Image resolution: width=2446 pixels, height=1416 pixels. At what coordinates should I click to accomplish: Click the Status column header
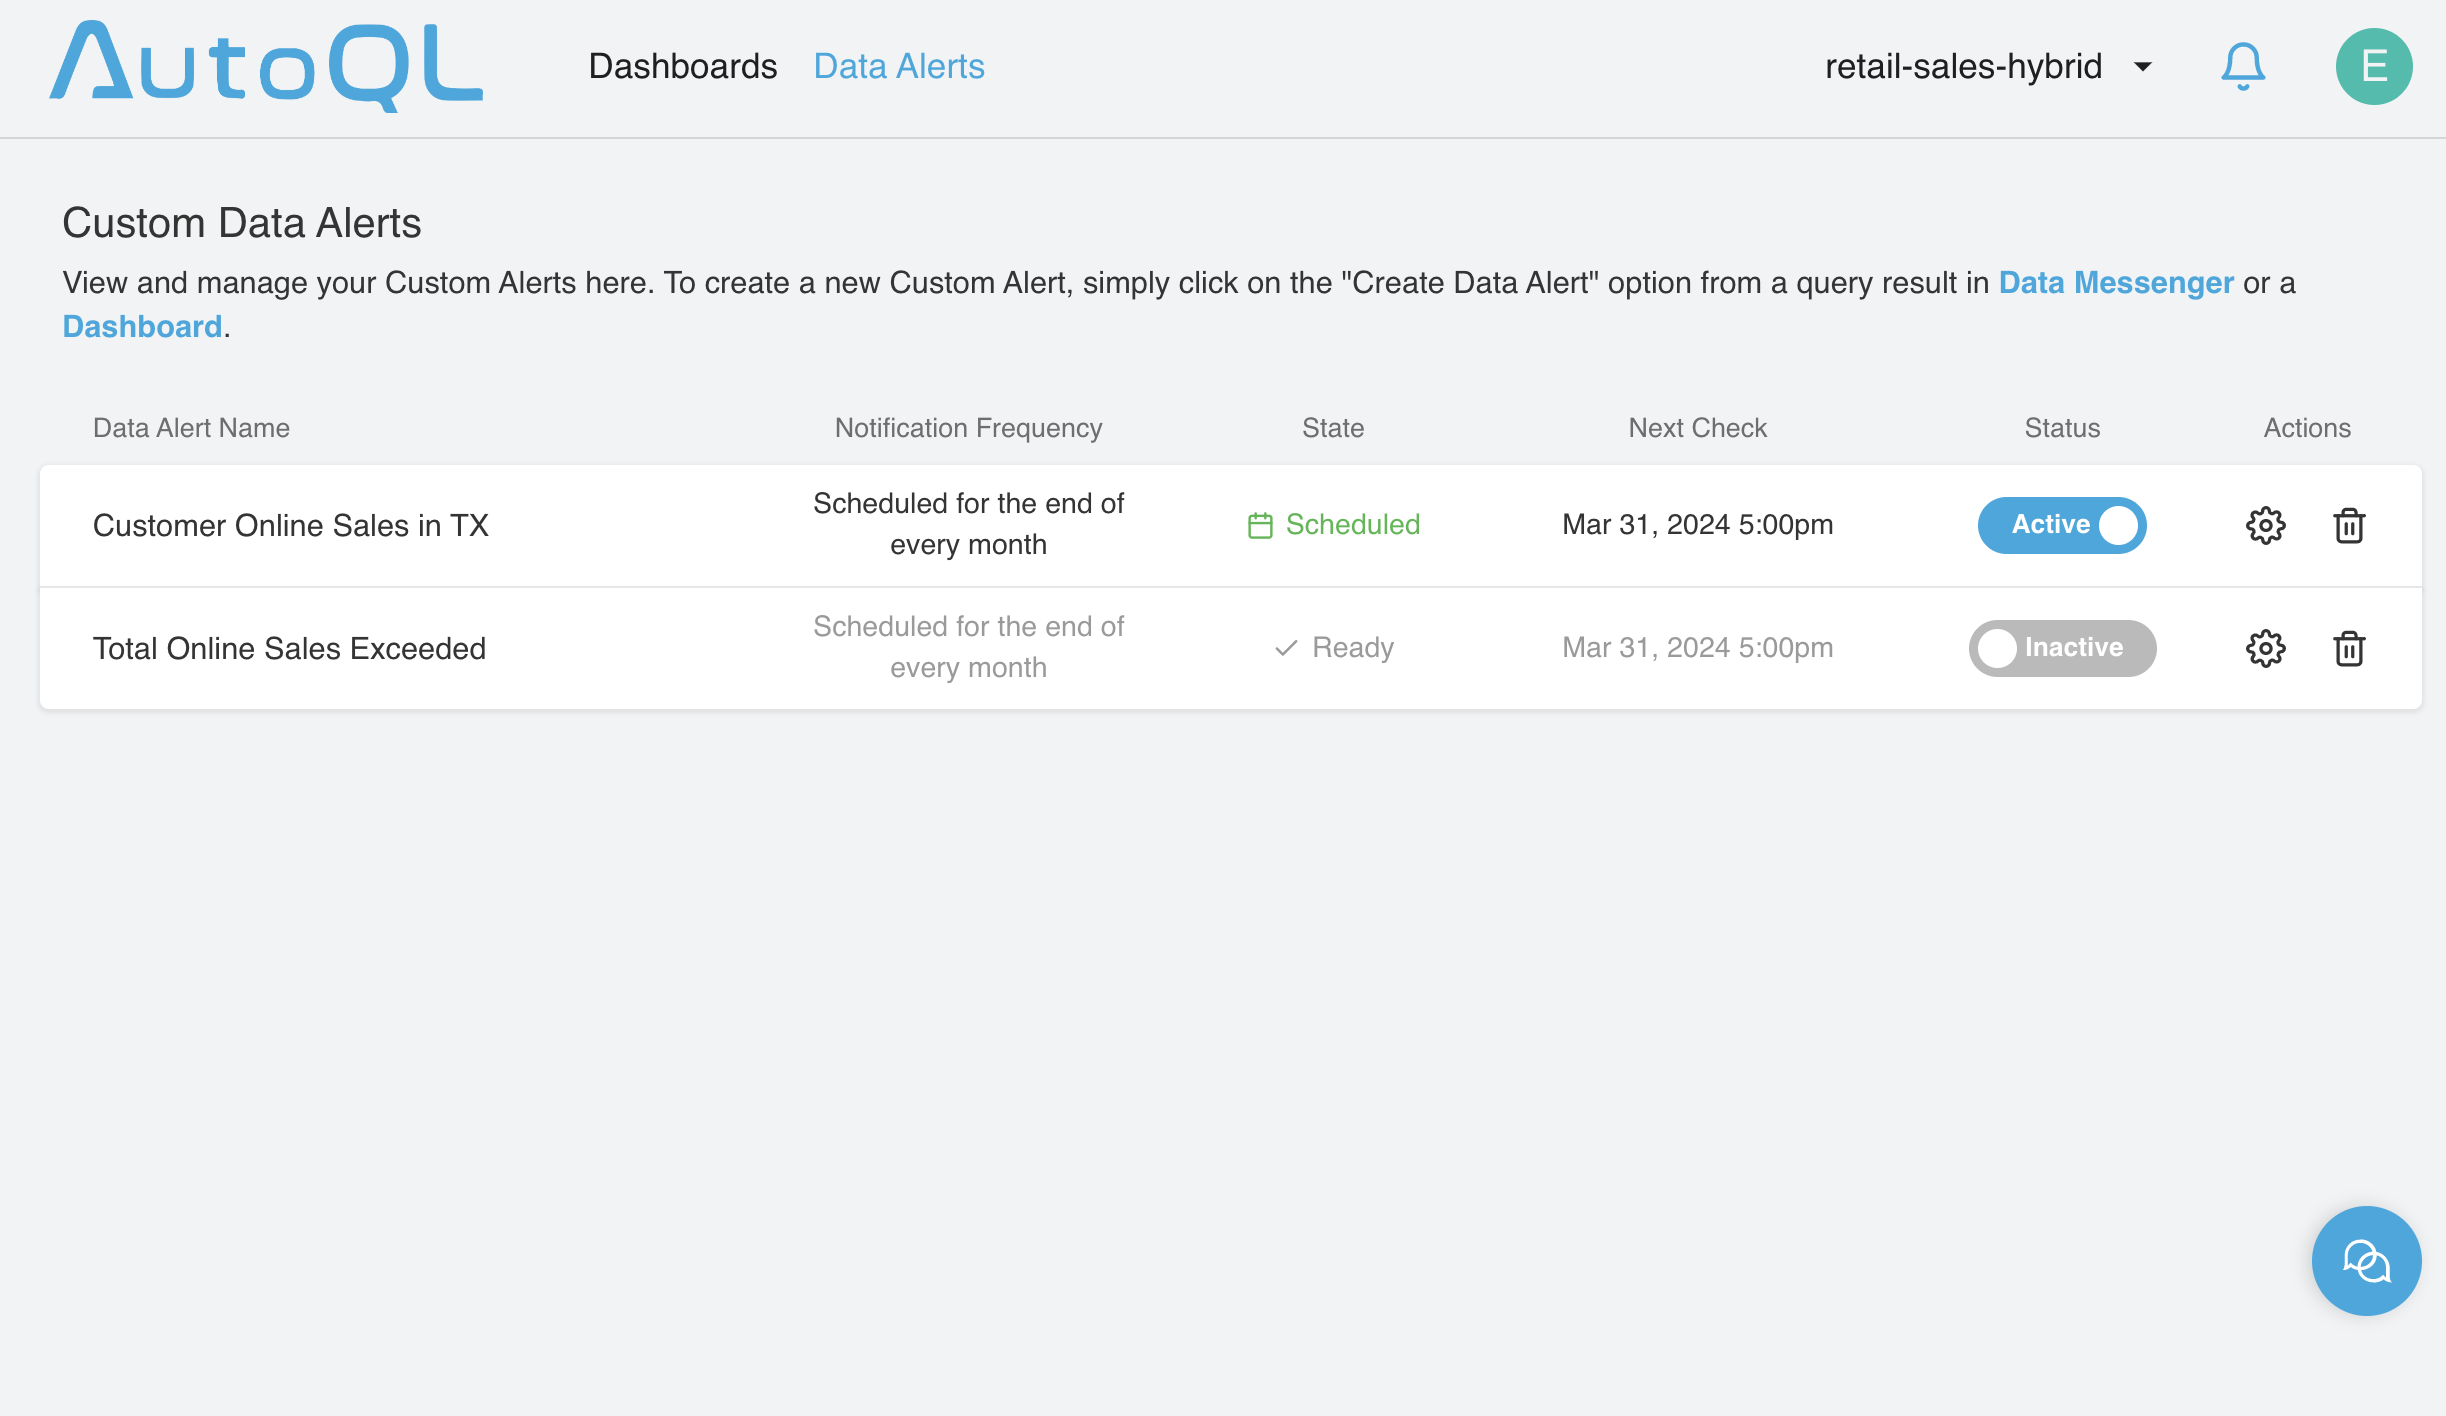2062,428
